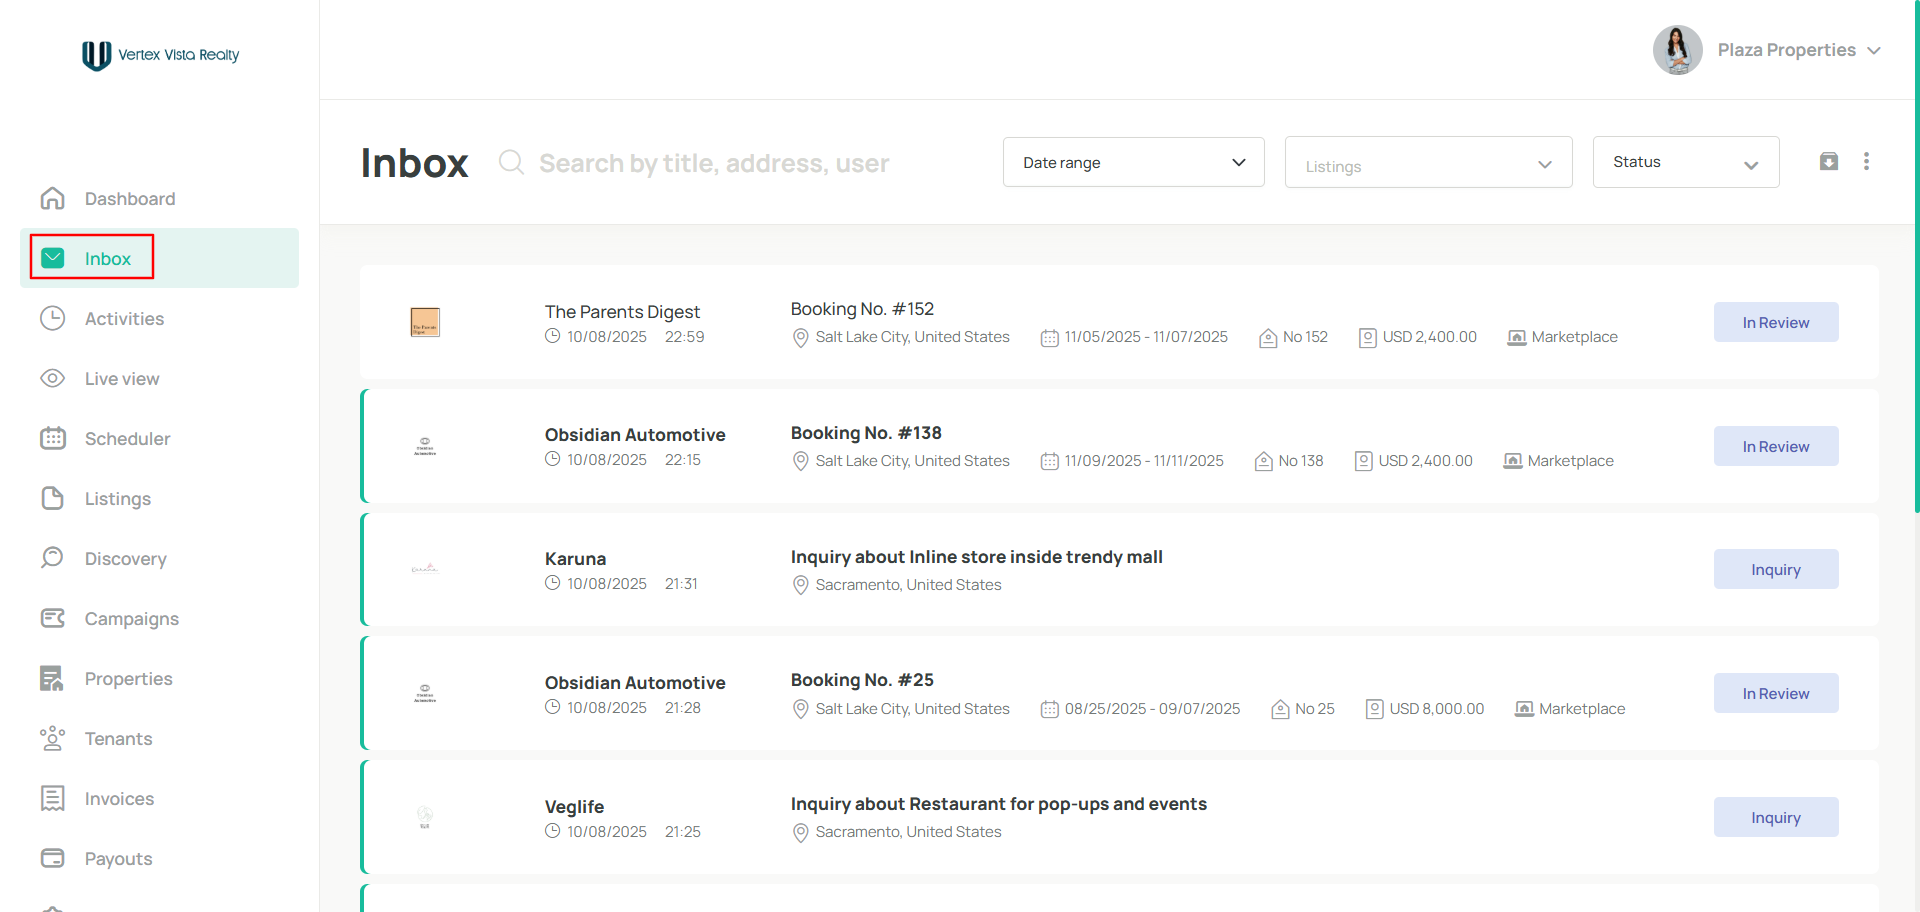
Task: Click calendar icon beside 08/25/2025 - 09/07/2025
Action: (1049, 709)
